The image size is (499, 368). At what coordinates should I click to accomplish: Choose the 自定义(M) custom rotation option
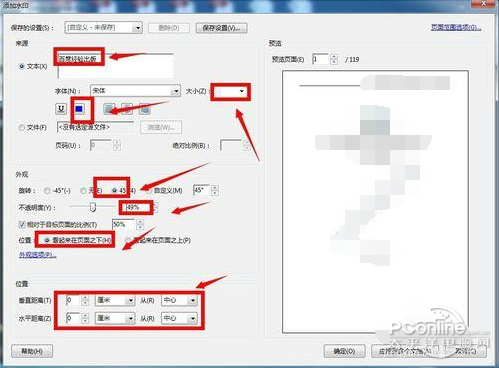149,190
